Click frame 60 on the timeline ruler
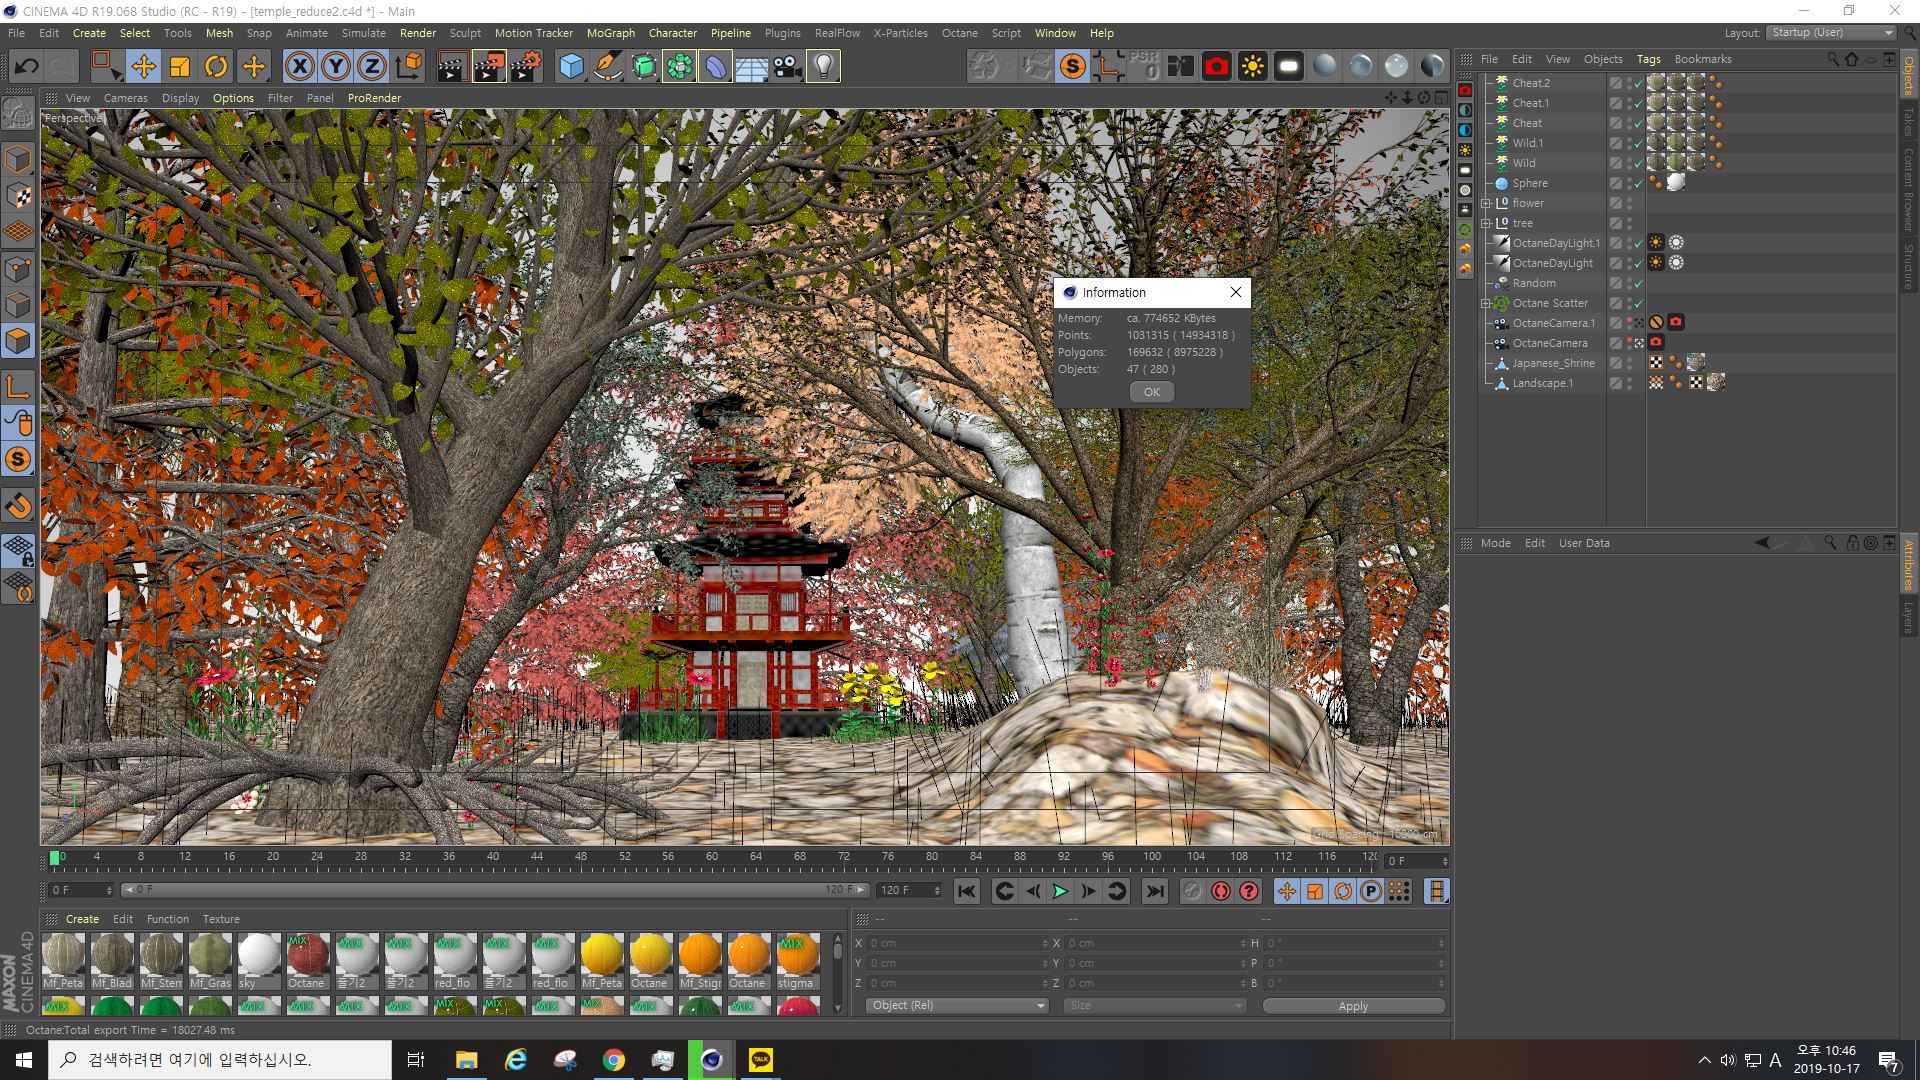The height and width of the screenshot is (1080, 1920). 712,857
